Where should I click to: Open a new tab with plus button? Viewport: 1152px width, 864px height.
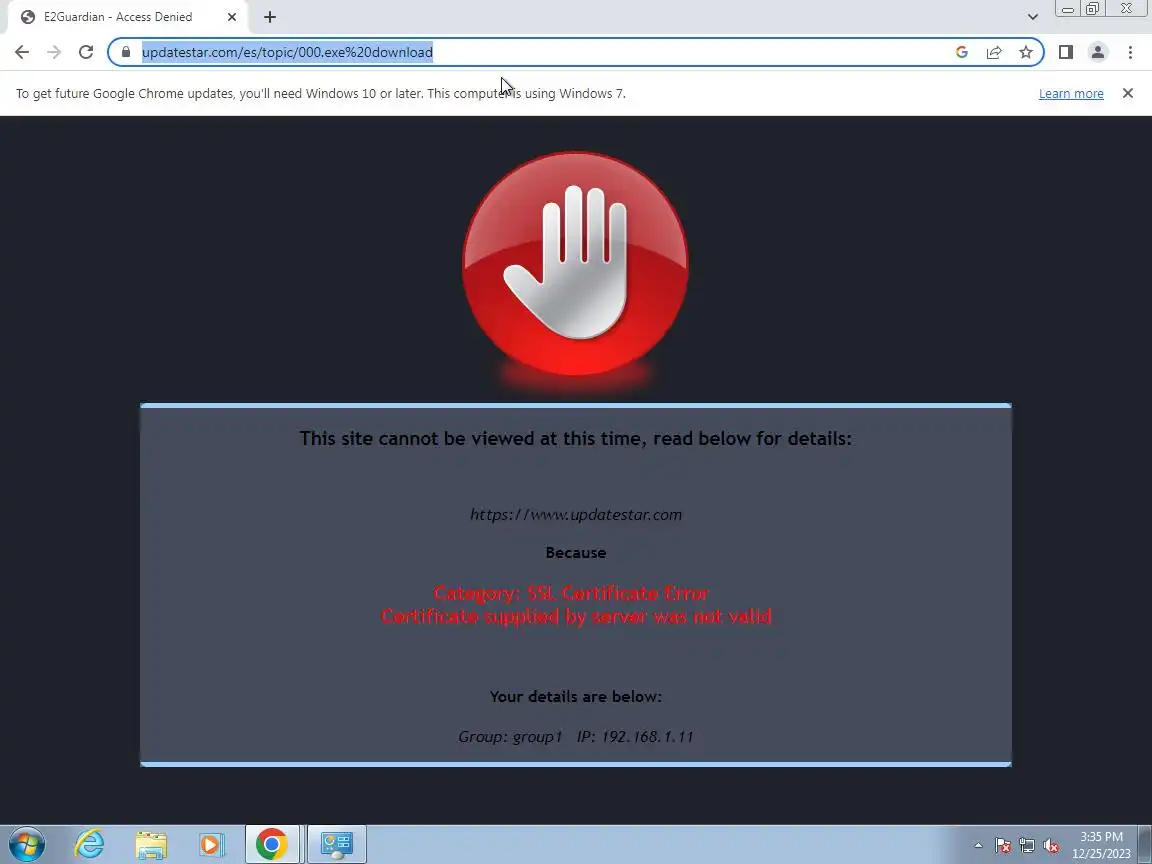270,17
